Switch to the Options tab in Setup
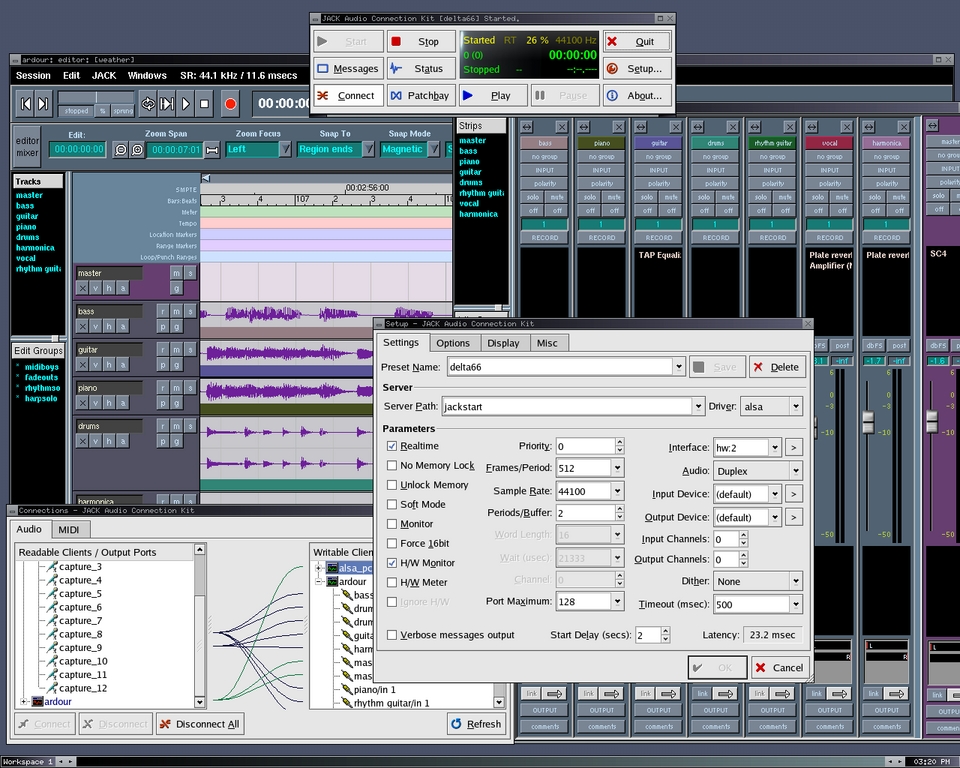The width and height of the screenshot is (960, 768). coord(452,343)
